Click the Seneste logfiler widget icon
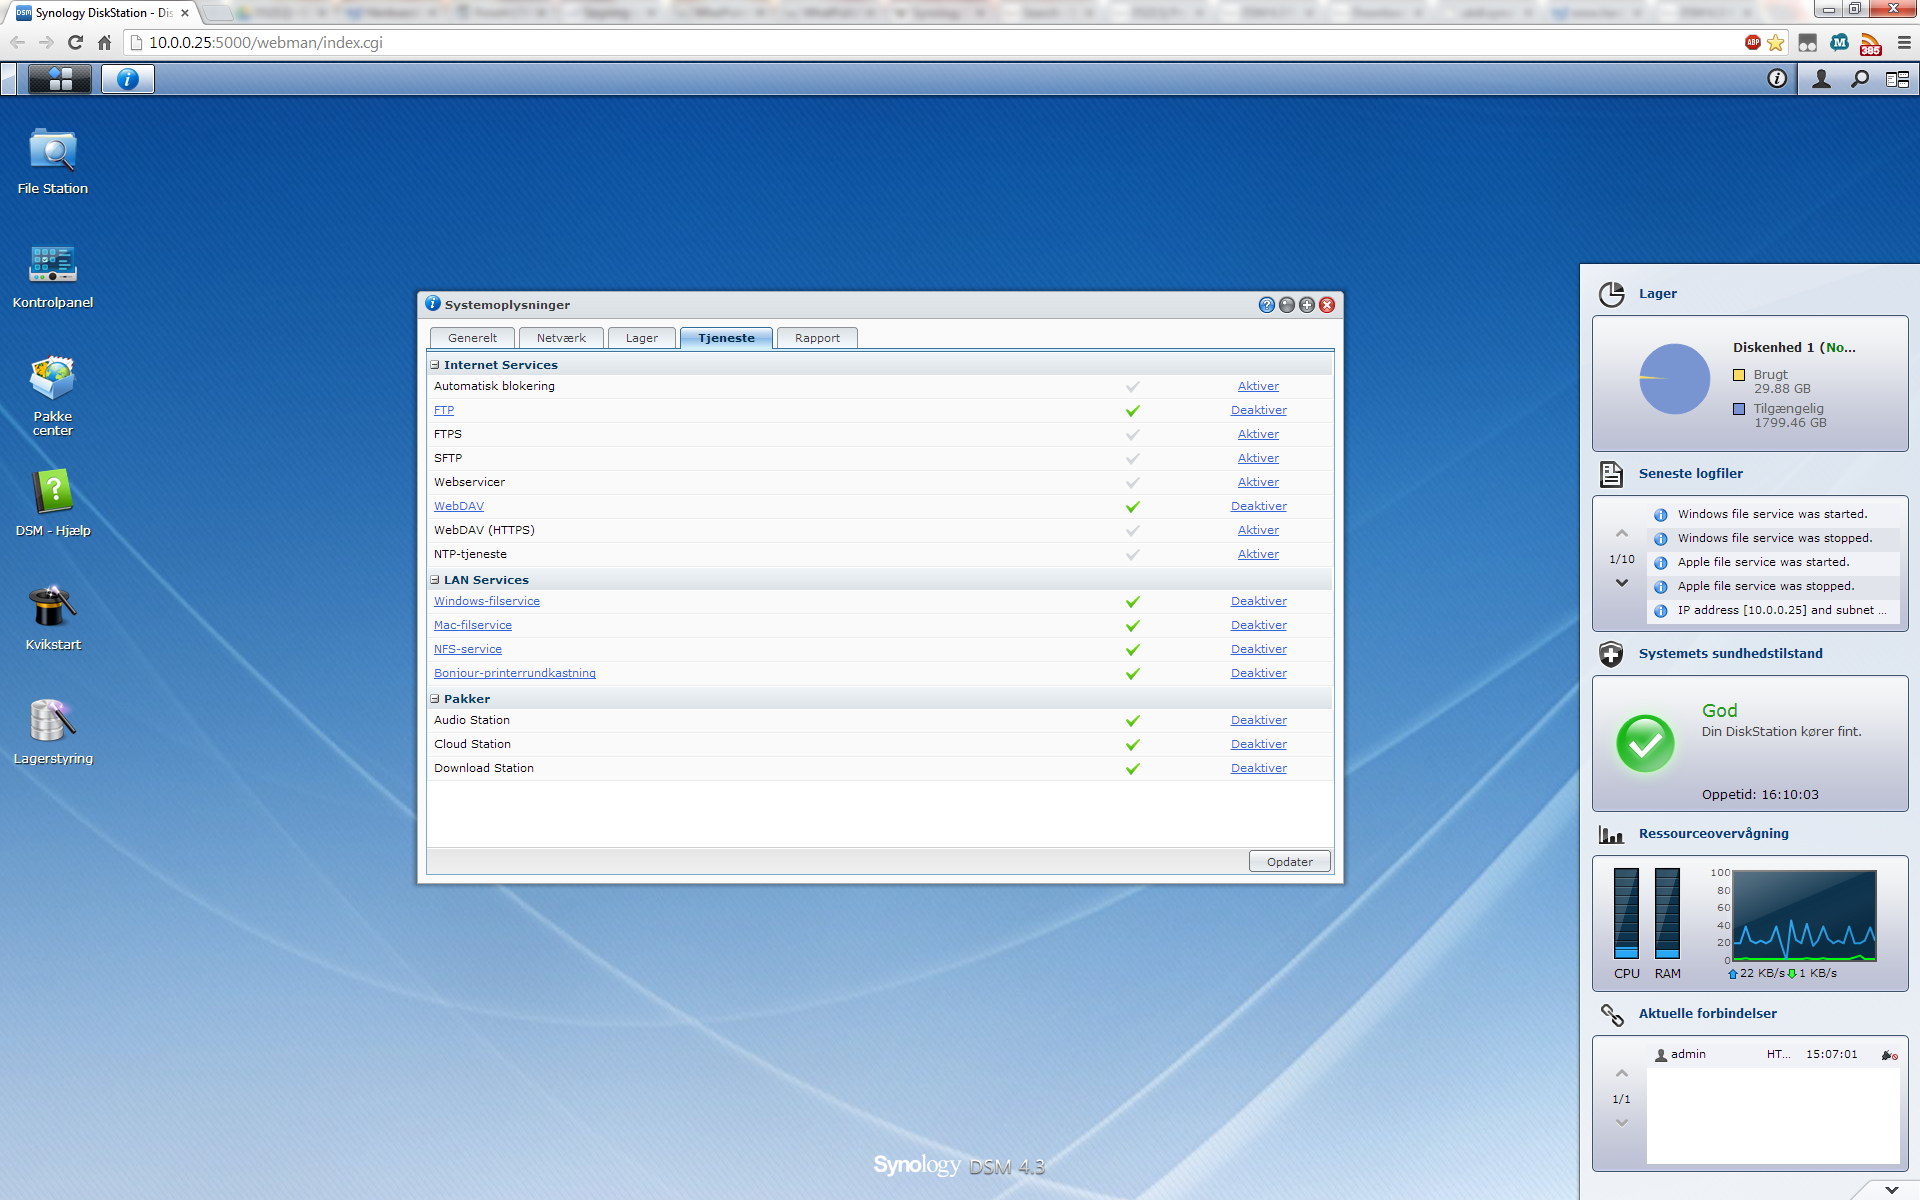1920x1200 pixels. point(1611,474)
